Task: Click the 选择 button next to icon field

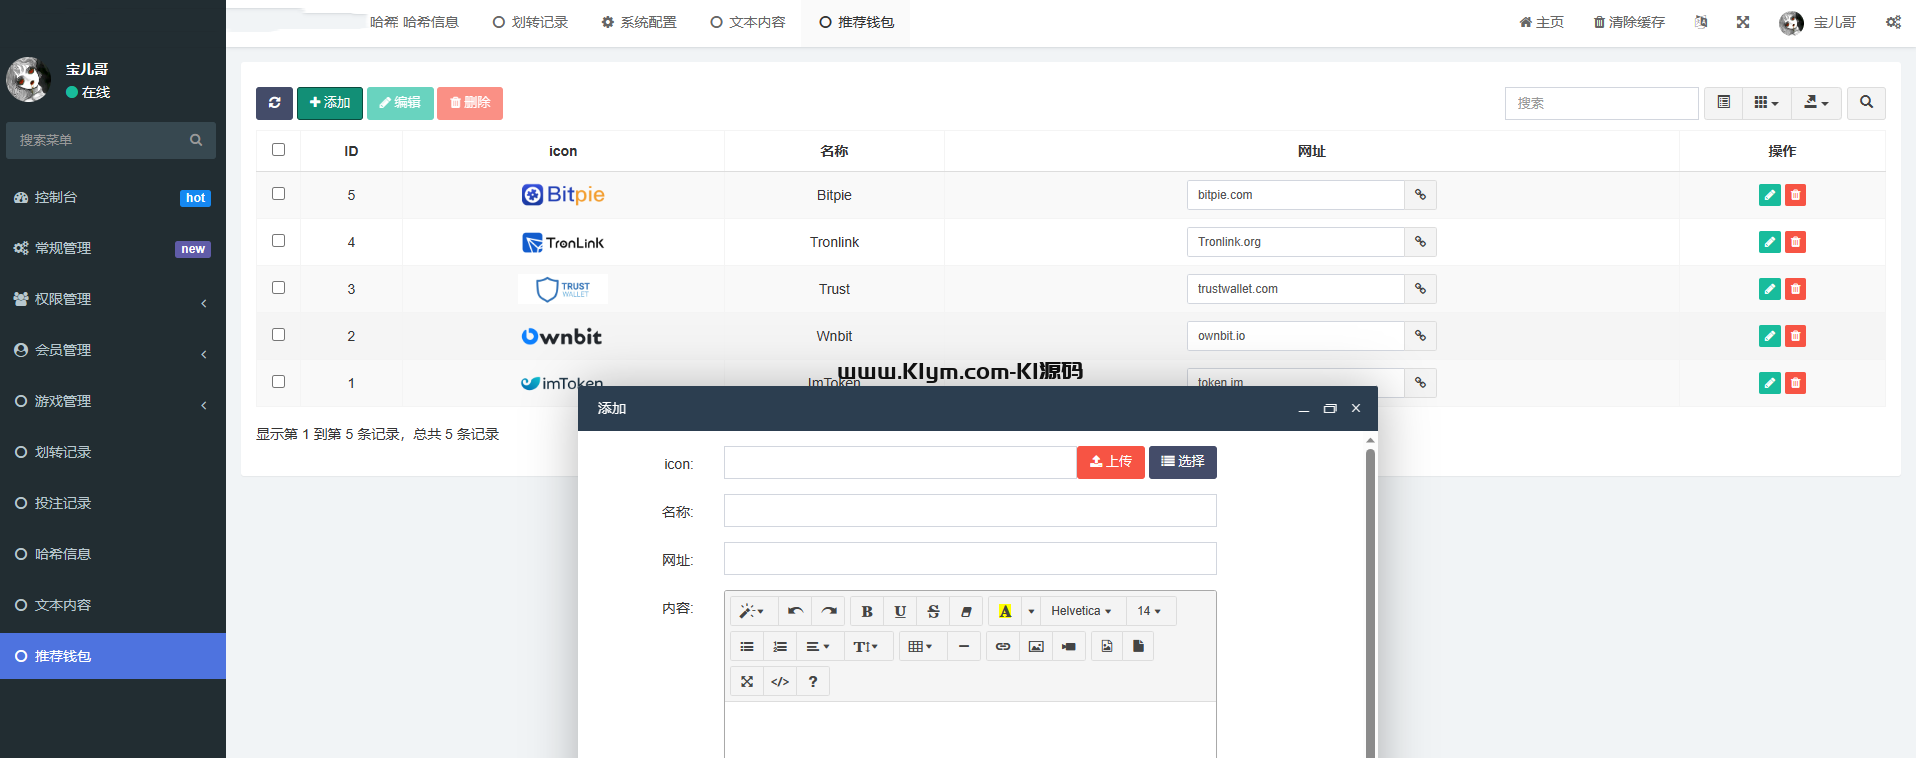Action: pos(1182,462)
